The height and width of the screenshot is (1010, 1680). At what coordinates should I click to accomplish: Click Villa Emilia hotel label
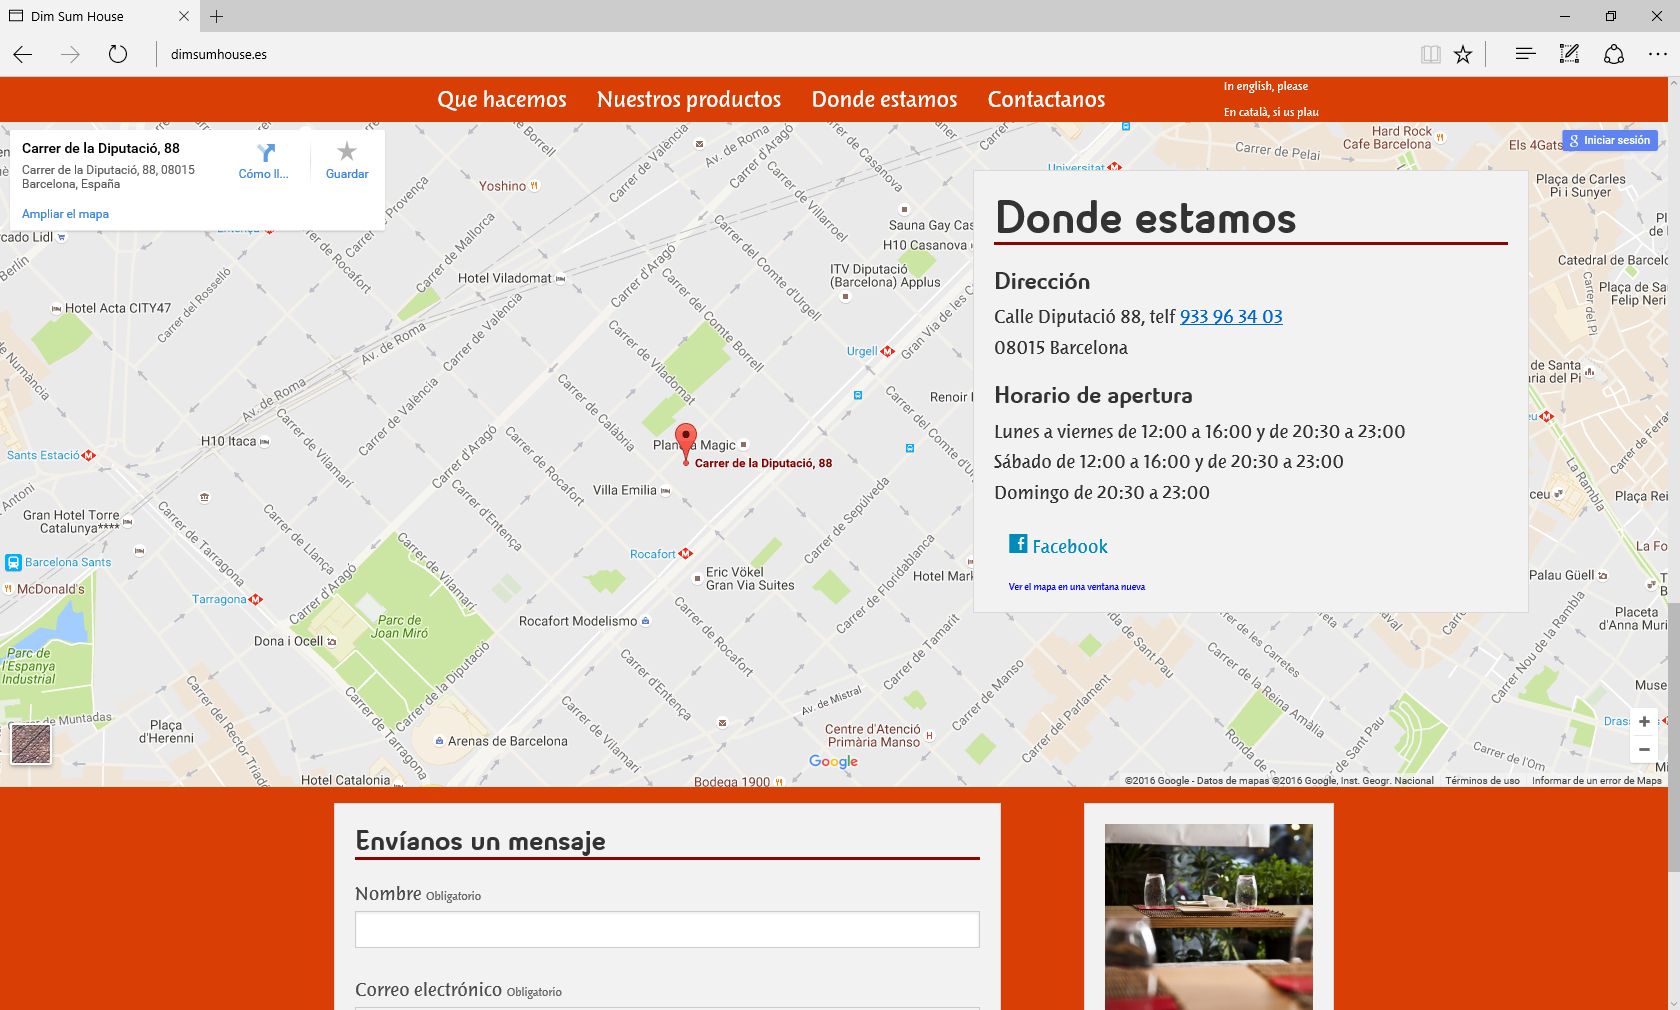coord(625,490)
